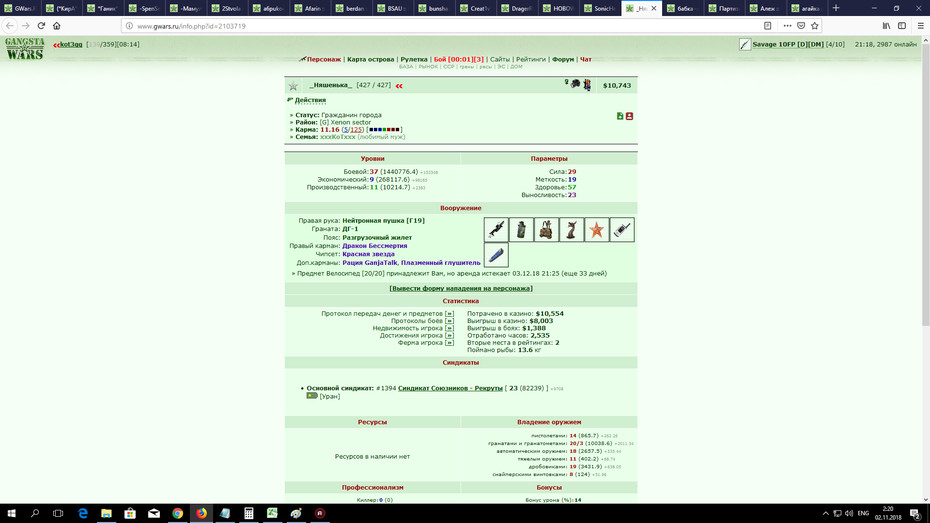Image resolution: width=930 pixels, height=523 pixels.
Task: Open the Firefox library icon
Action: 886,25
